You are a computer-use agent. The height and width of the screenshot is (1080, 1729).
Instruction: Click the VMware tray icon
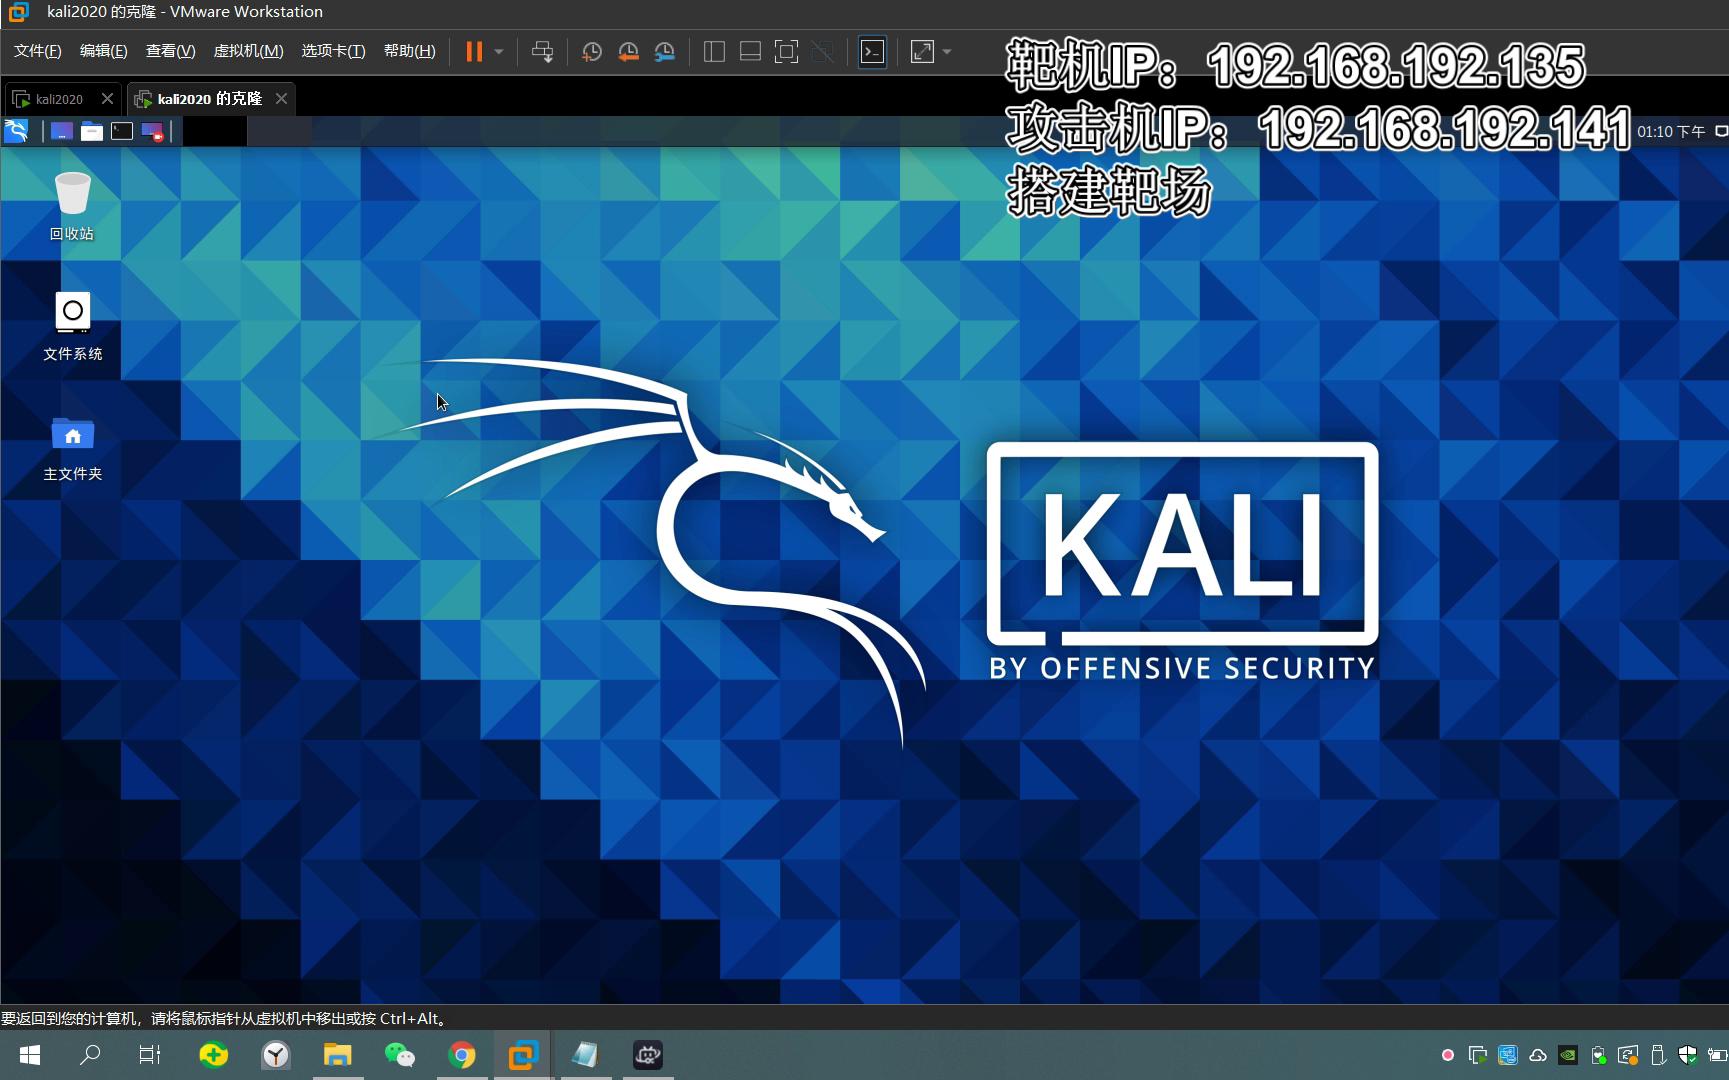point(1477,1055)
